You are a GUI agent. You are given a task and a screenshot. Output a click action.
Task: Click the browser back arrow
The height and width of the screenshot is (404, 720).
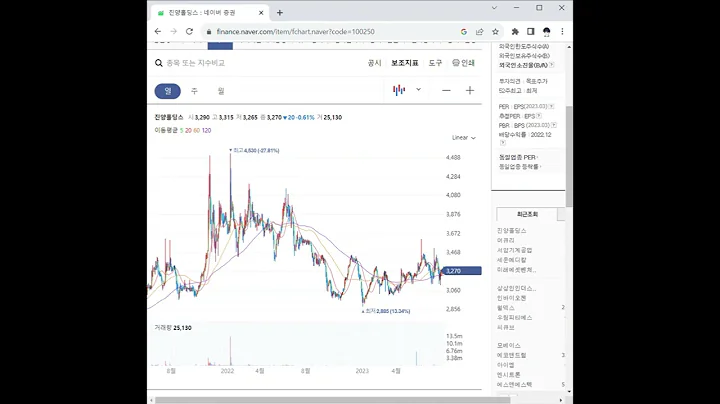[158, 32]
